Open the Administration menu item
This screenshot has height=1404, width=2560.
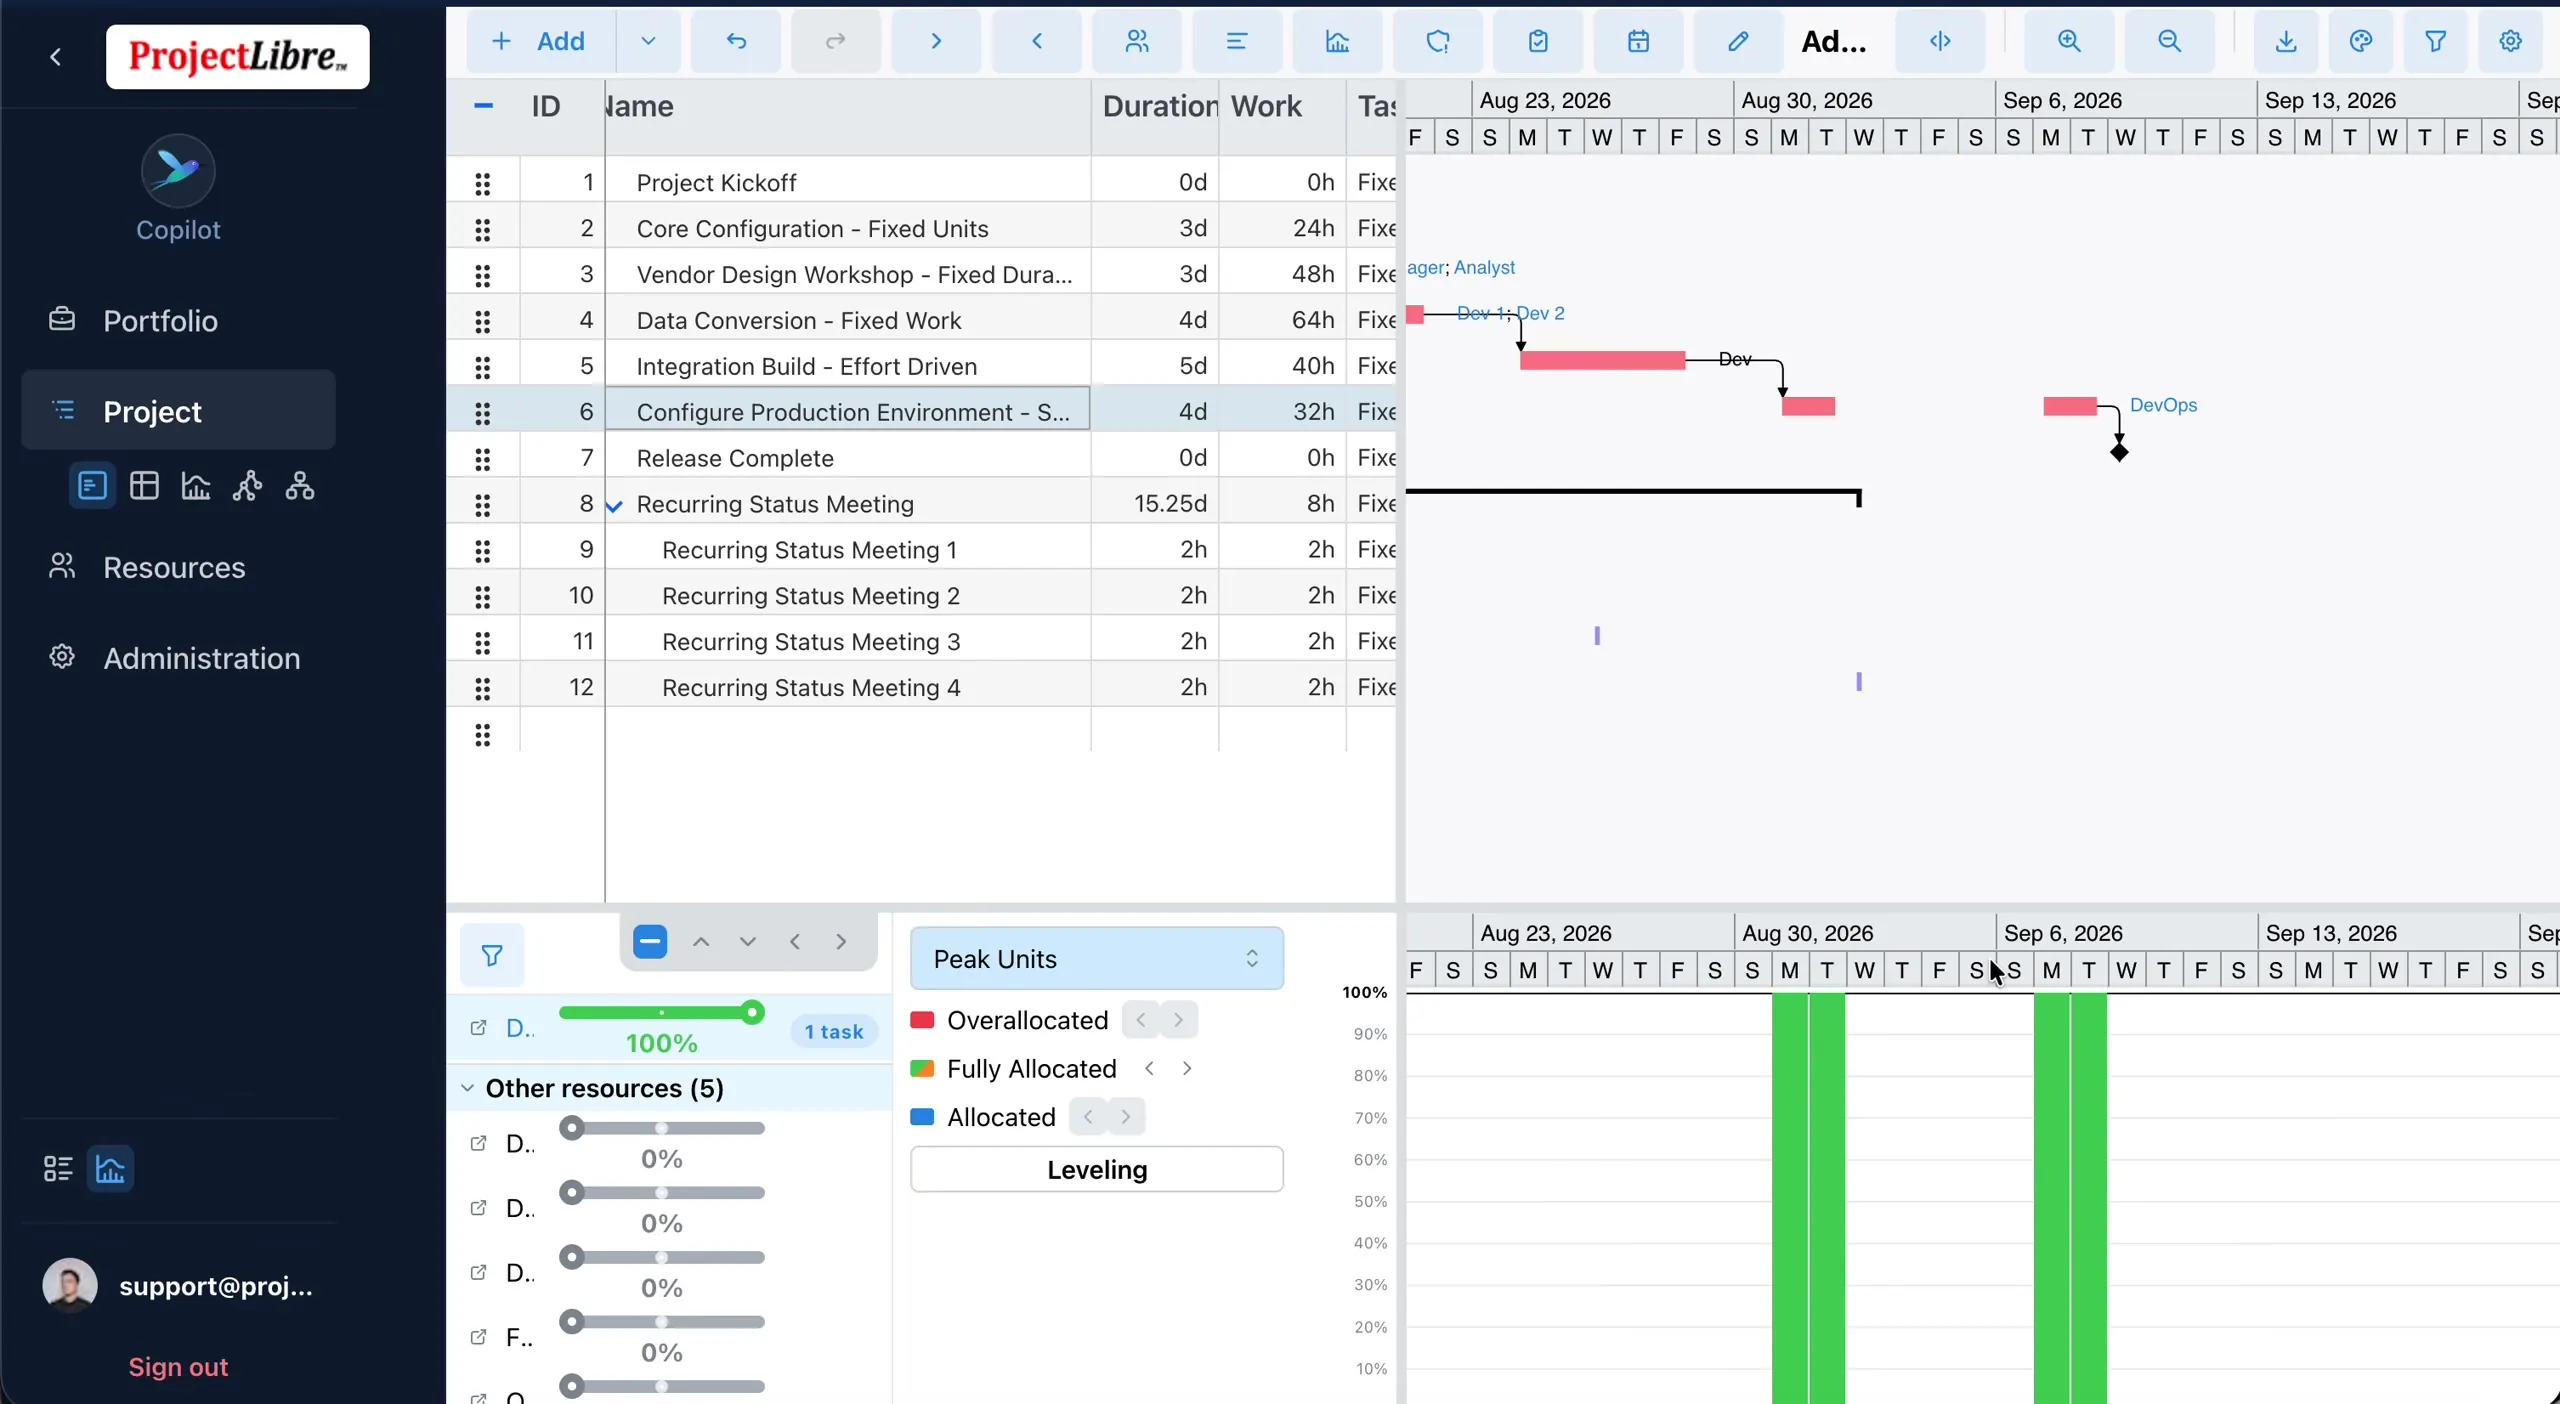(x=178, y=658)
